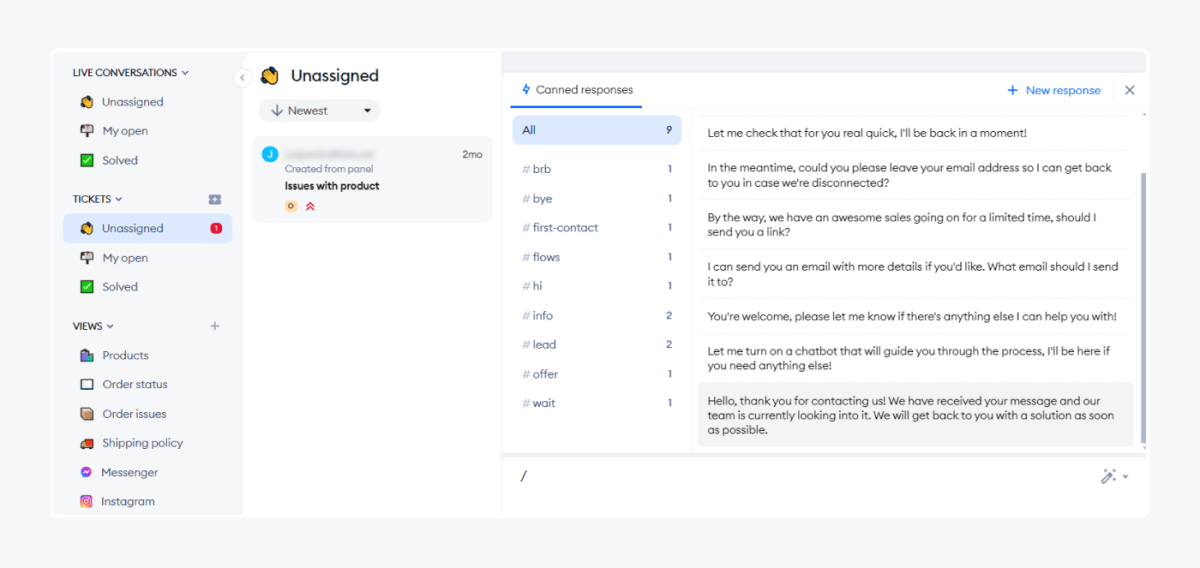The height and width of the screenshot is (568, 1200).
Task: Filter by the offer tag
Action: (x=597, y=374)
